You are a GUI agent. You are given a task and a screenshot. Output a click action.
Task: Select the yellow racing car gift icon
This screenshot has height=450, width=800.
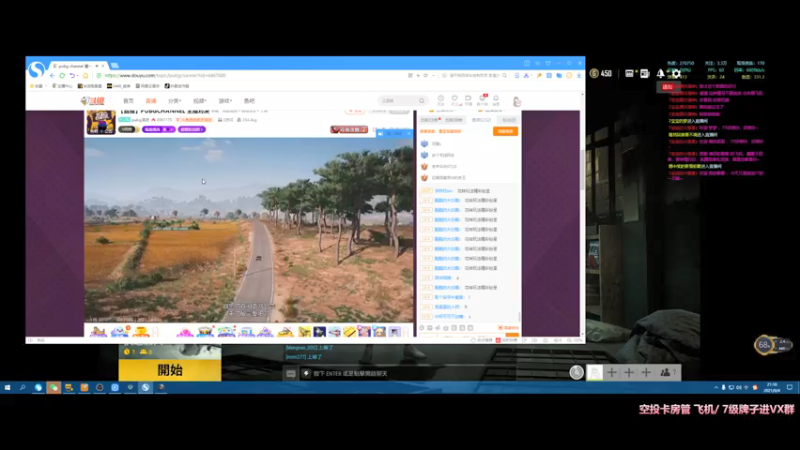click(286, 332)
